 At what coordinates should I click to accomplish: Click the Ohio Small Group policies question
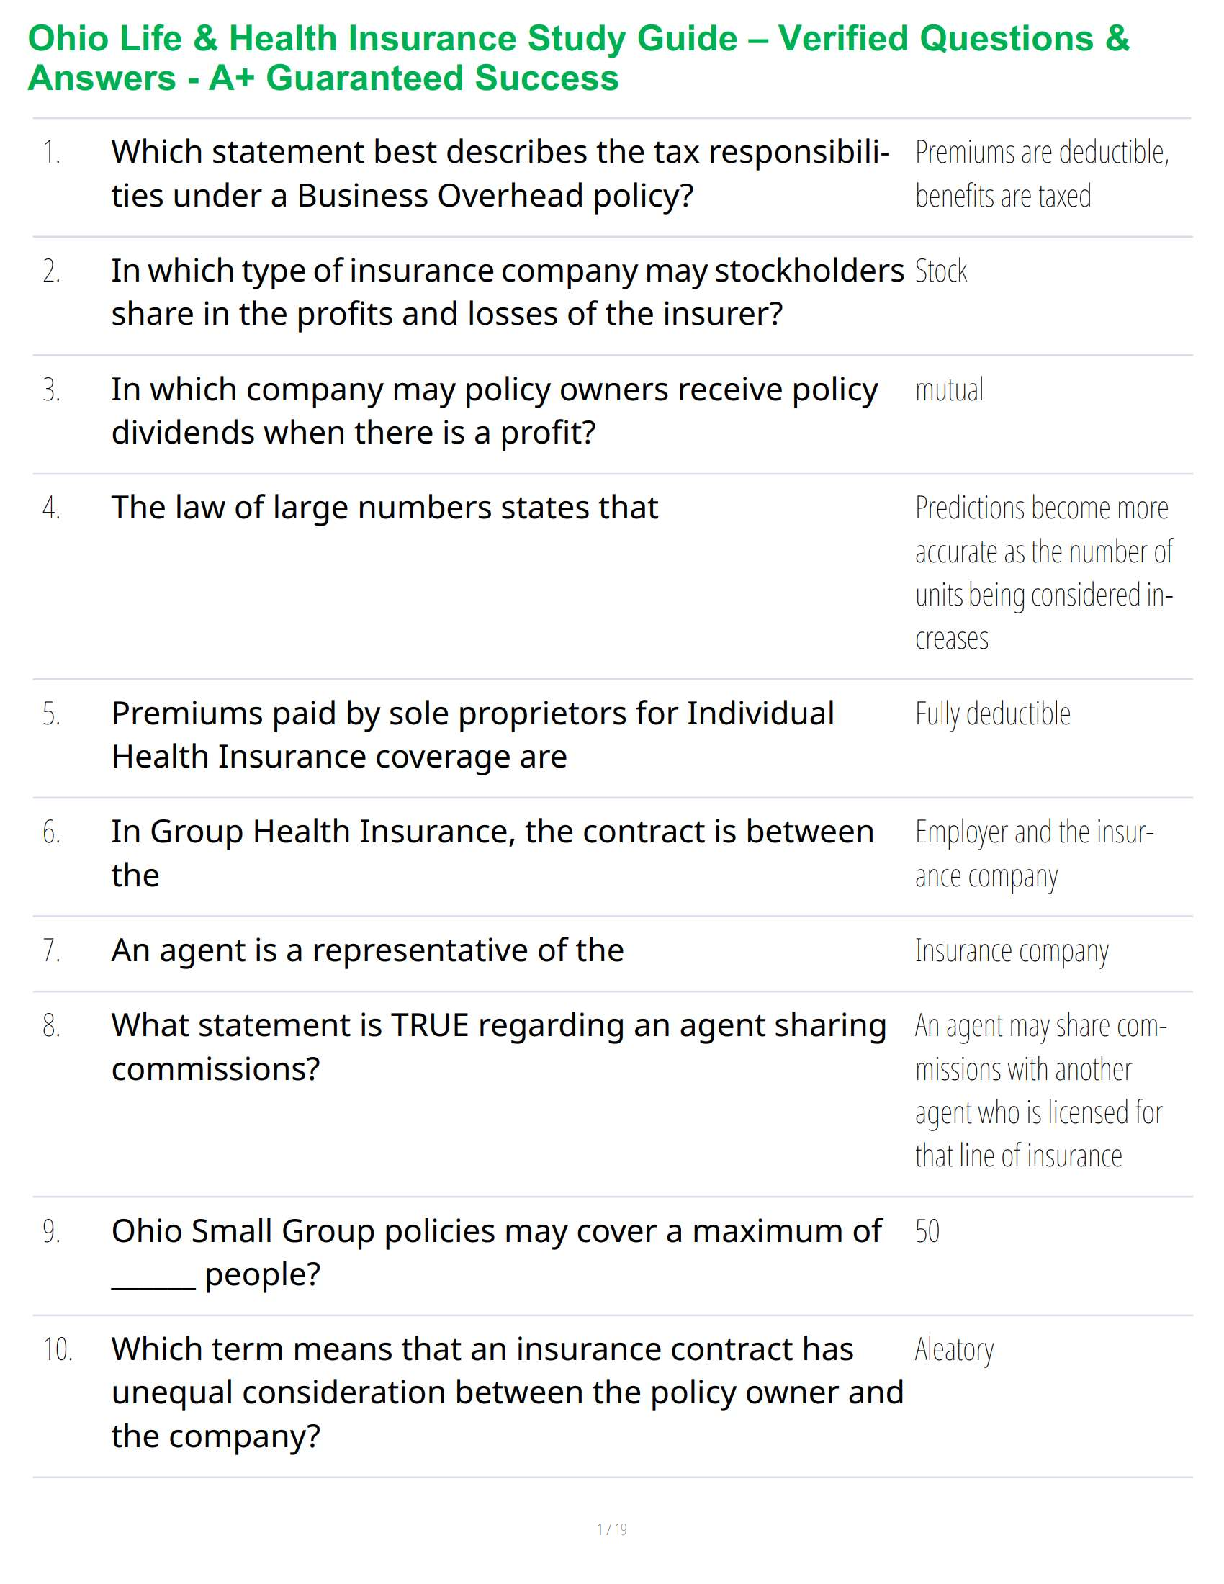[x=496, y=1252]
